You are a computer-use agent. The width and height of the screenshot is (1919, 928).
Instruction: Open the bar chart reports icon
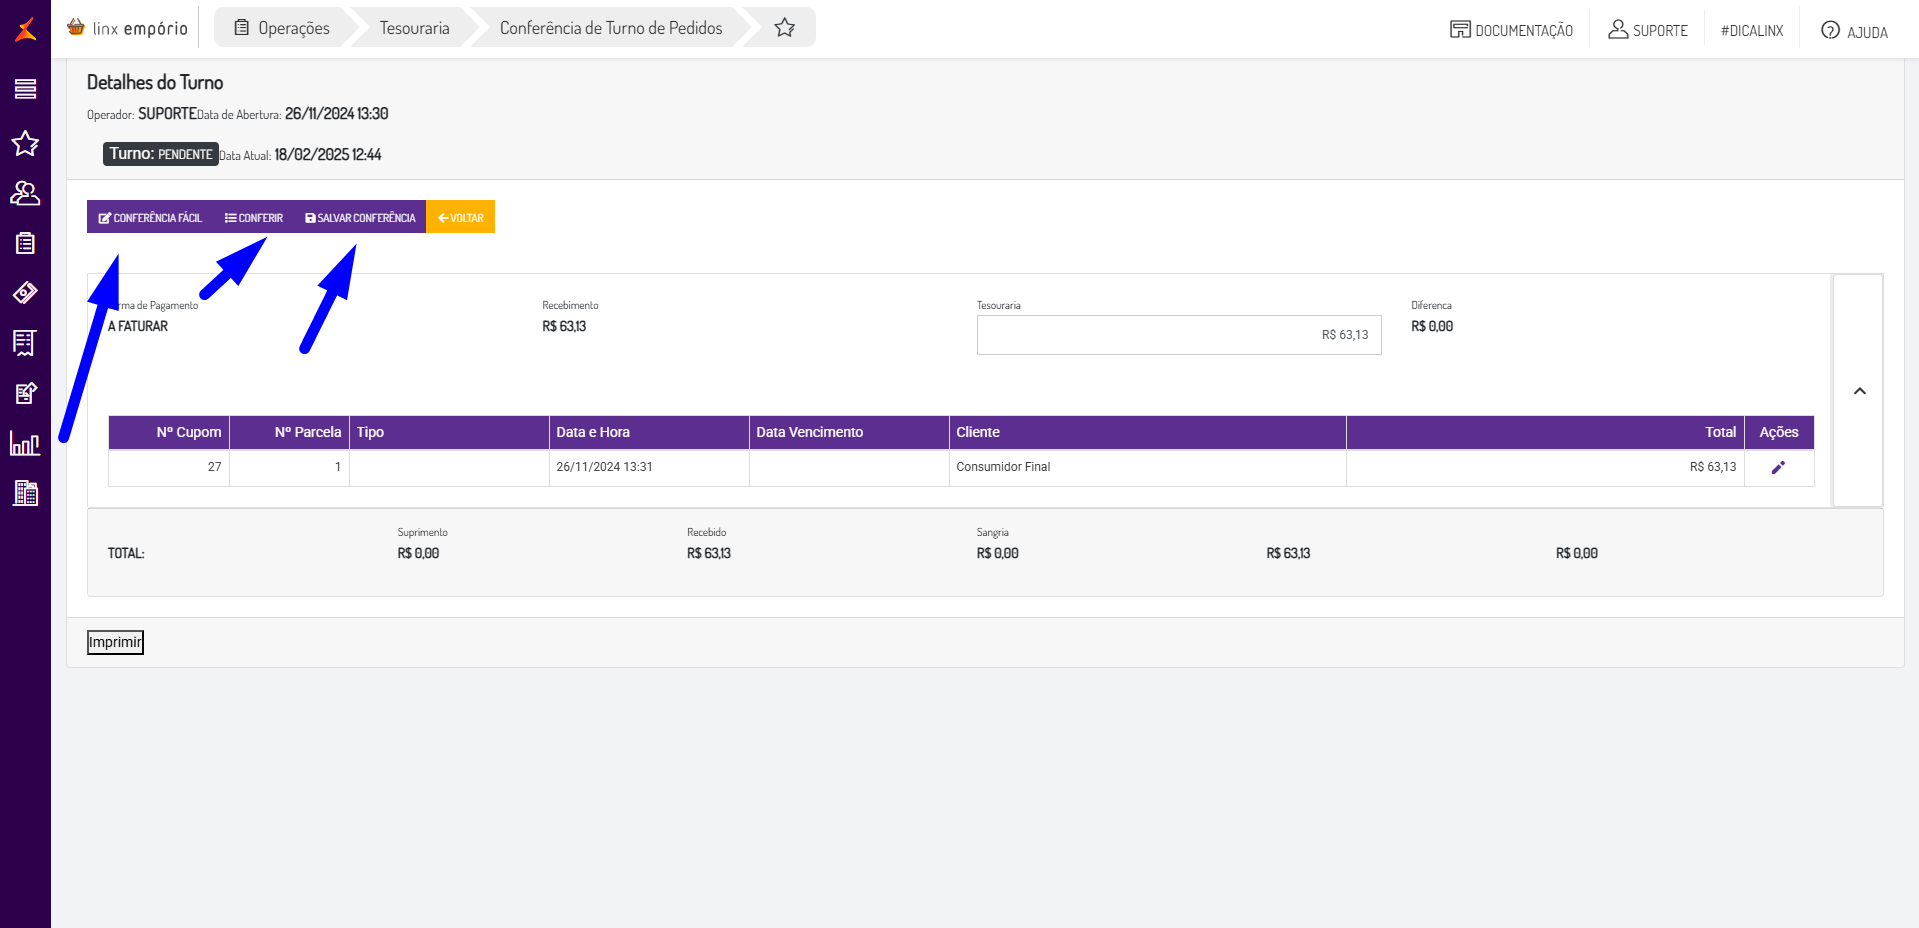(25, 443)
